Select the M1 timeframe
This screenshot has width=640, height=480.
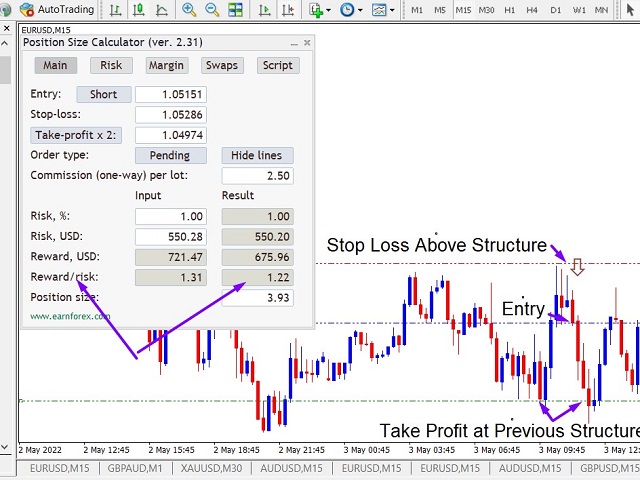[x=417, y=10]
